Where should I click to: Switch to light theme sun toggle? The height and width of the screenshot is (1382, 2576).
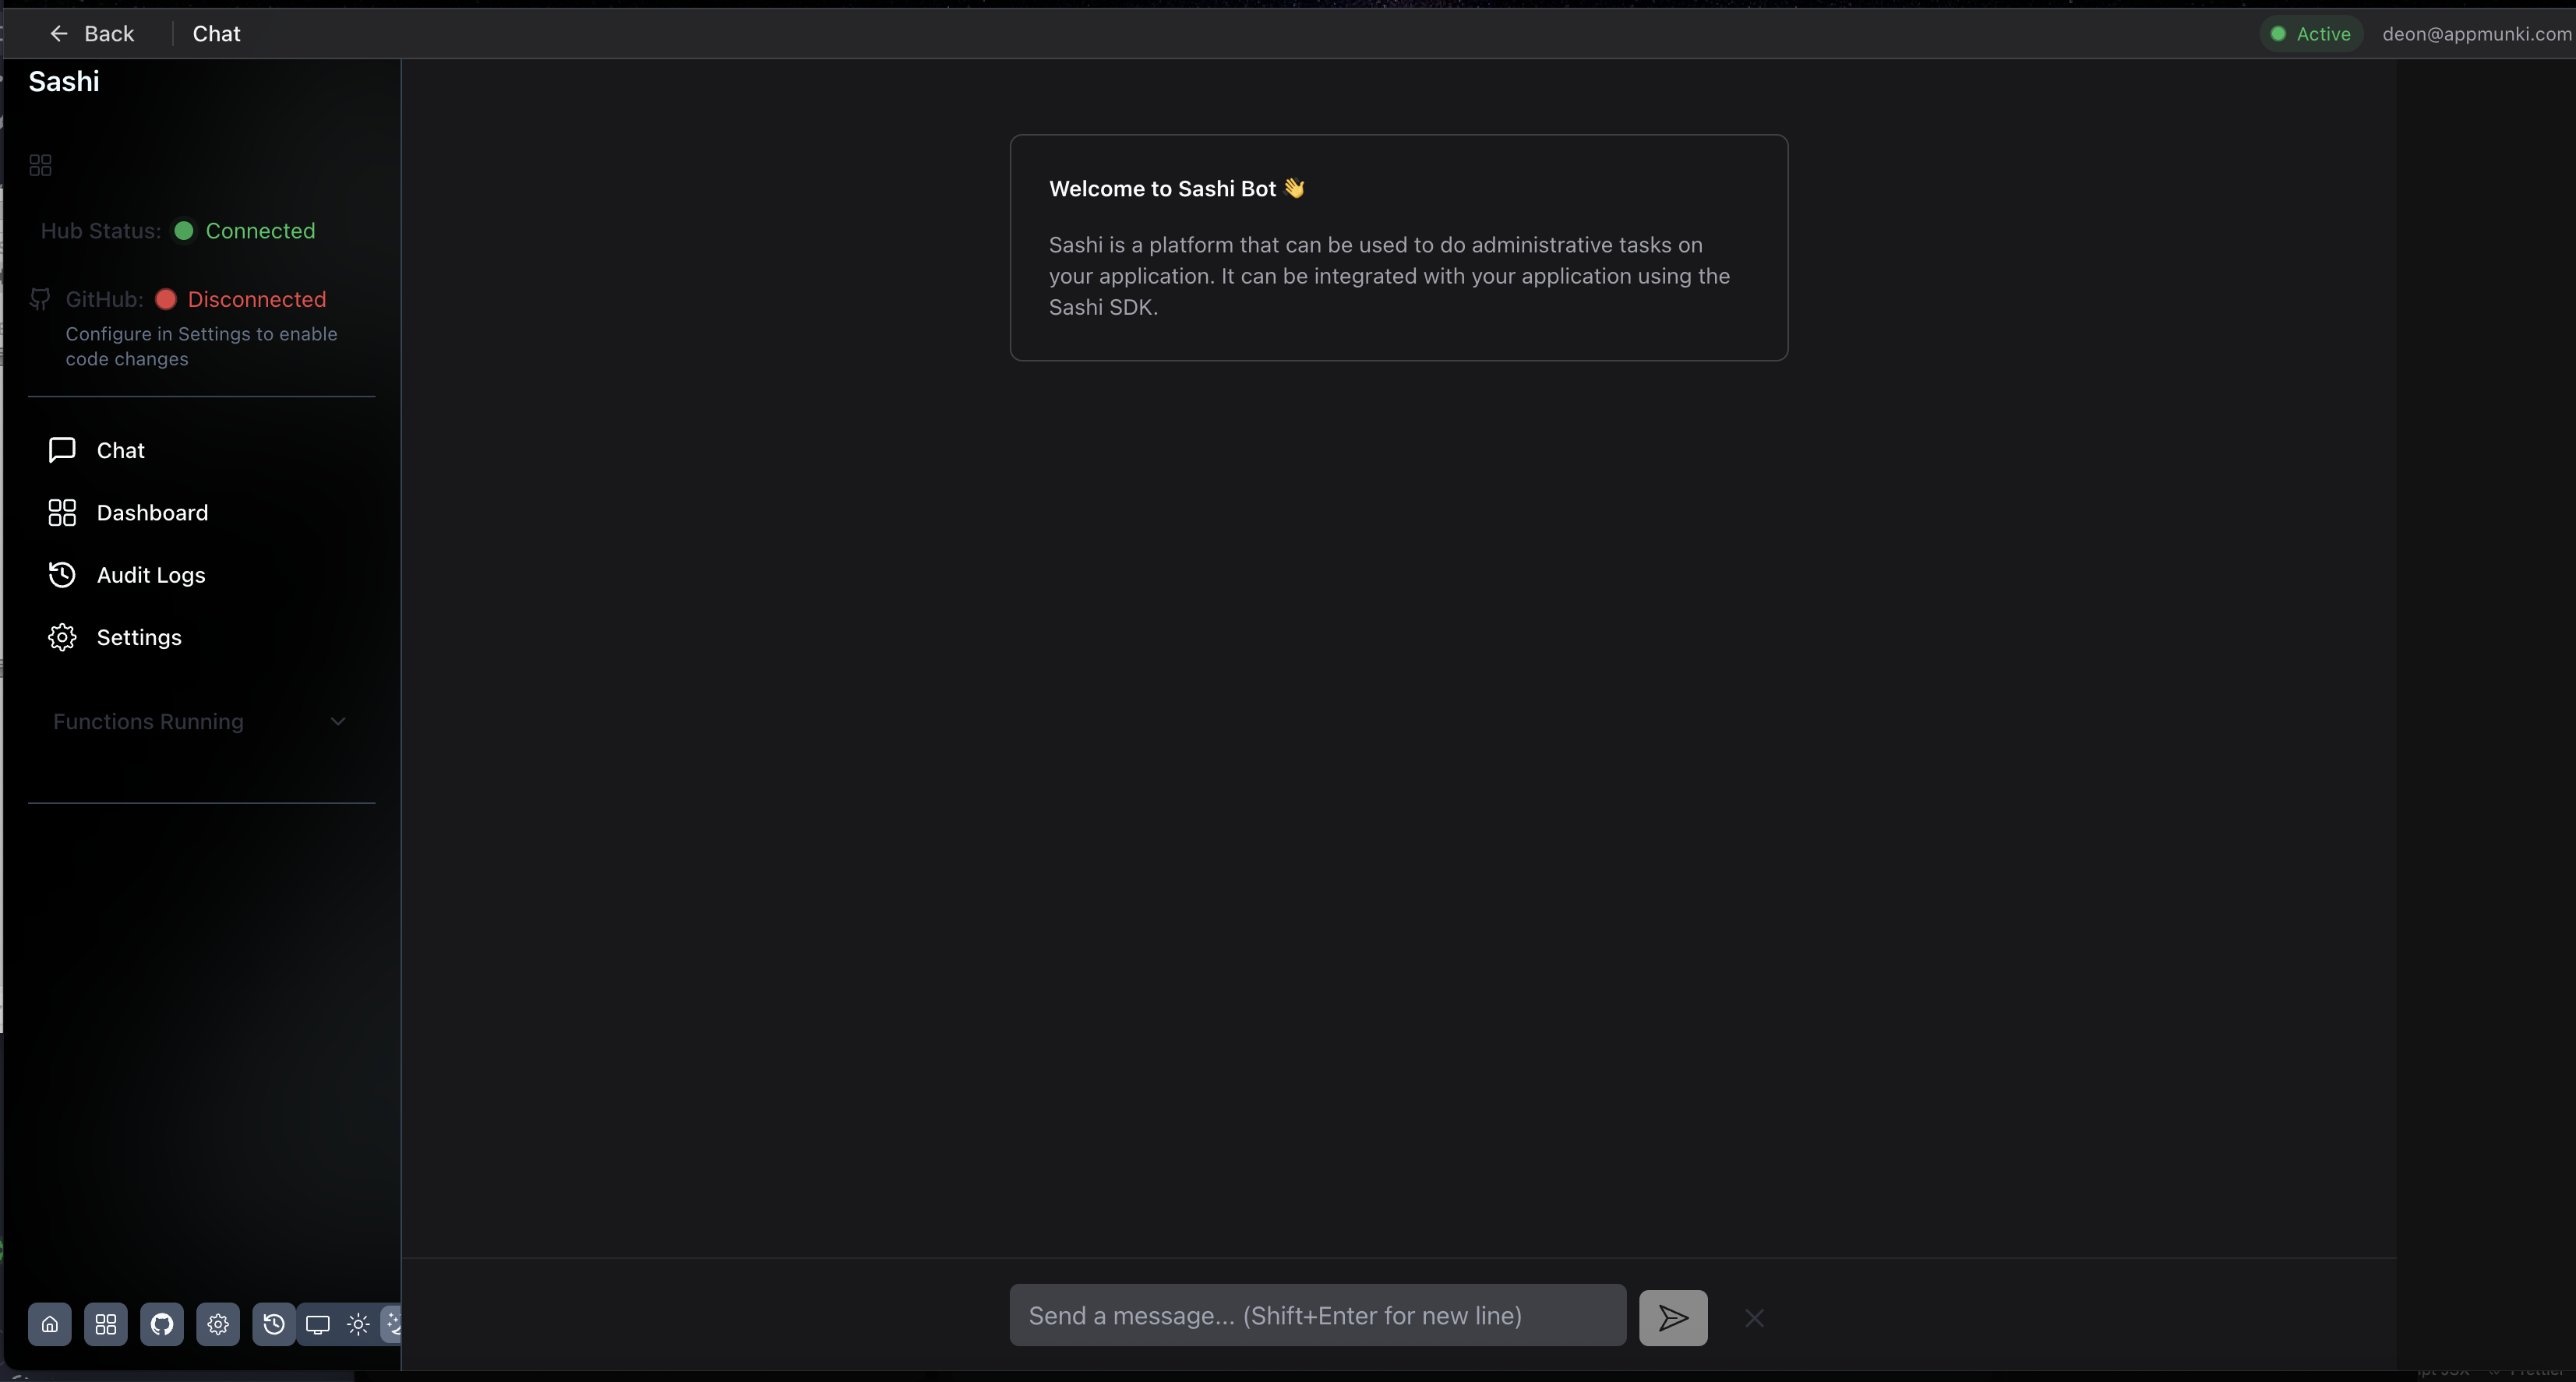358,1325
